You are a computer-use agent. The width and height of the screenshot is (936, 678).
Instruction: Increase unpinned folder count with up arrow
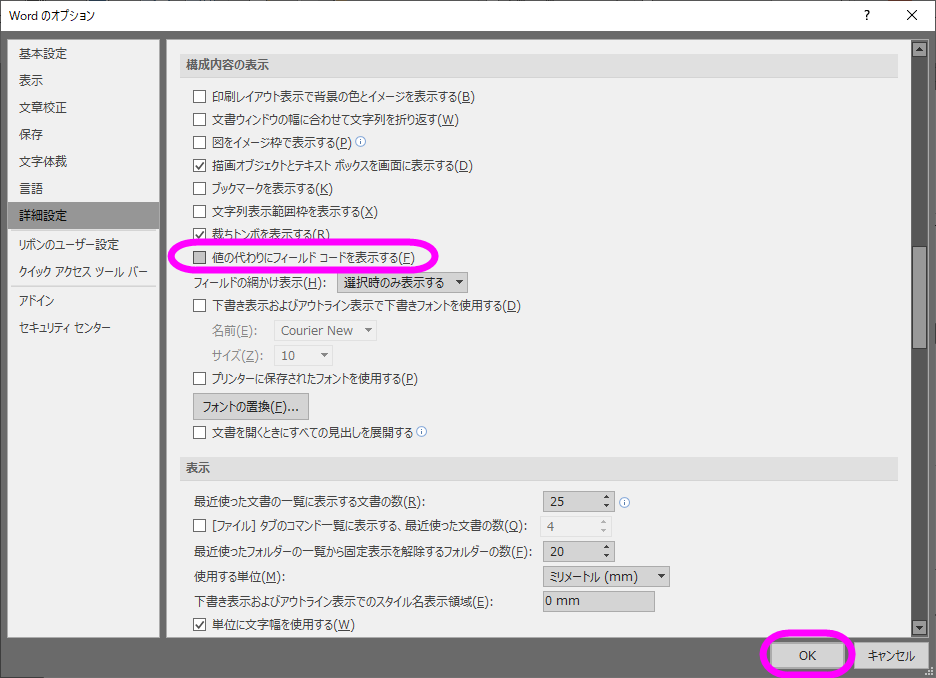[606, 547]
